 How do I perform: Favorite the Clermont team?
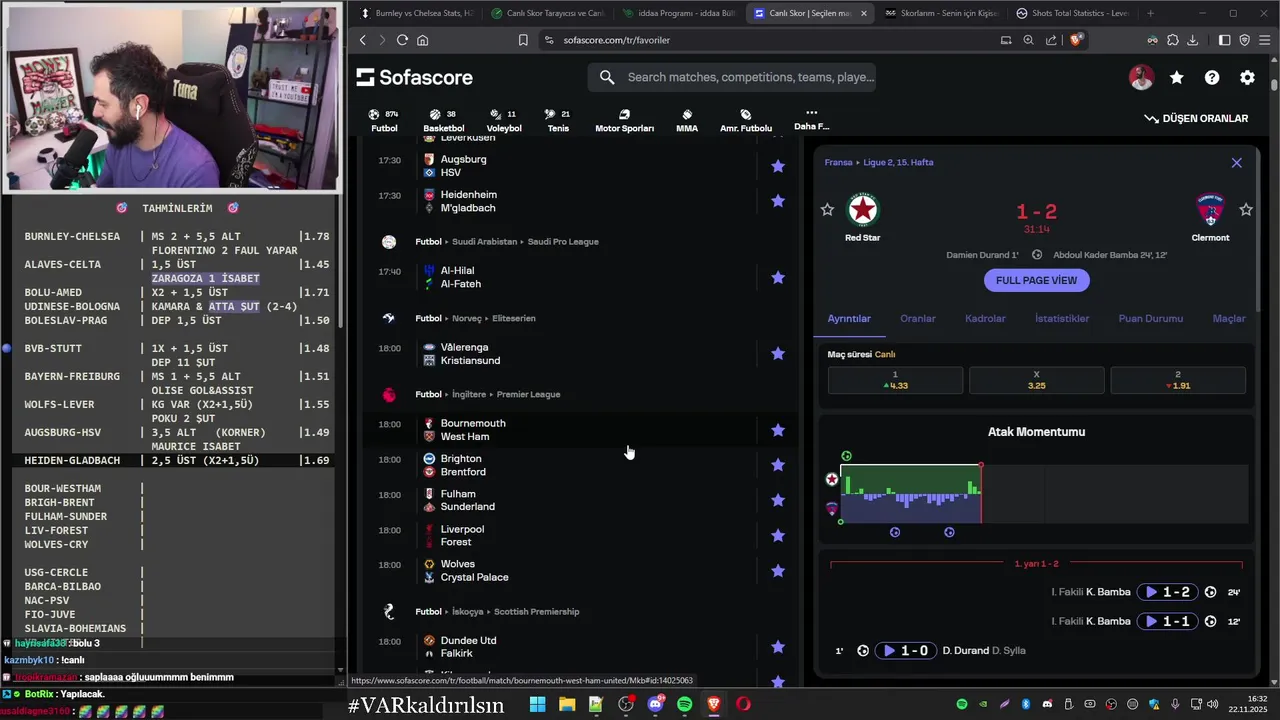1246,209
